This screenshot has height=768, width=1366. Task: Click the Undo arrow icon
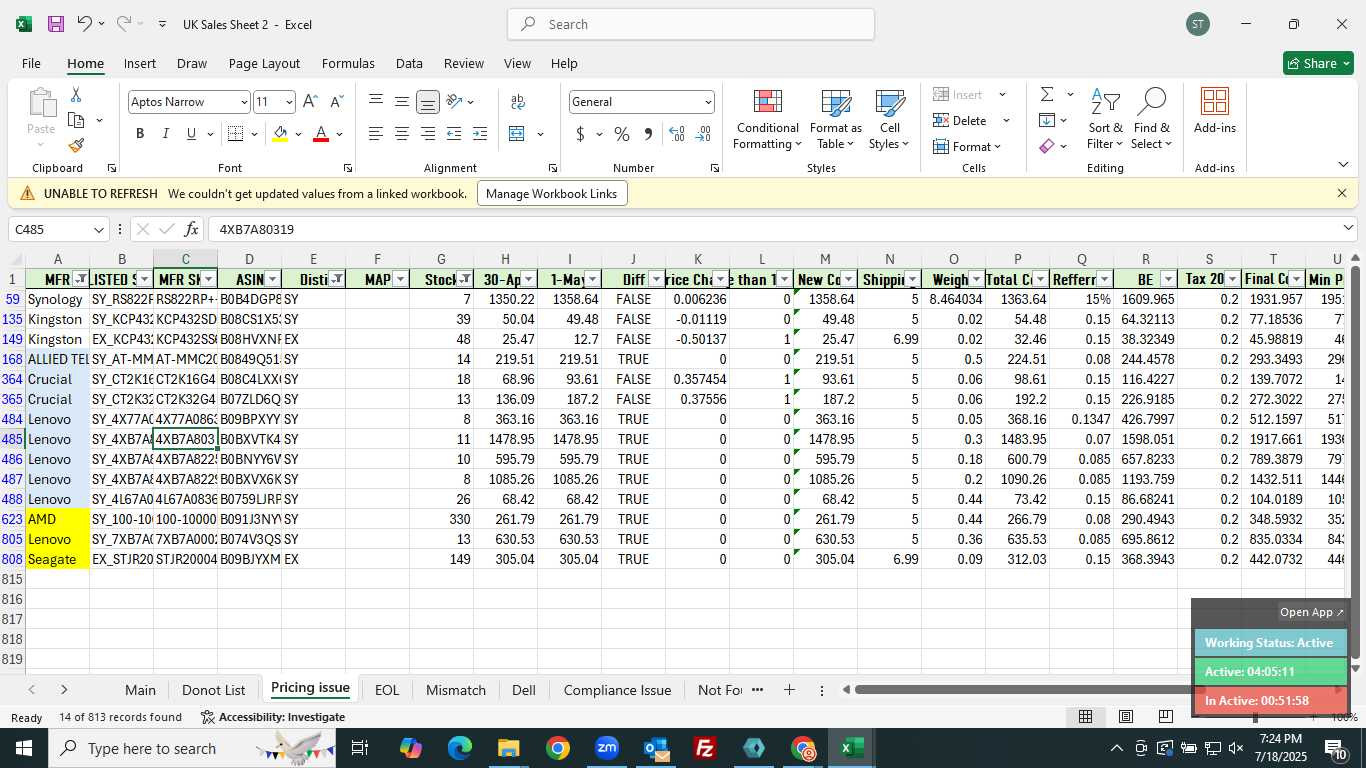[85, 24]
